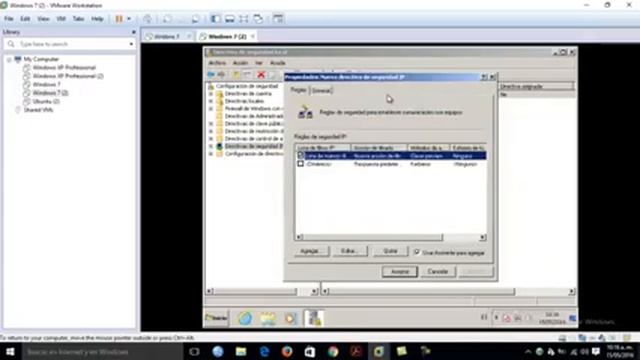Click the Aceptar button

point(400,272)
